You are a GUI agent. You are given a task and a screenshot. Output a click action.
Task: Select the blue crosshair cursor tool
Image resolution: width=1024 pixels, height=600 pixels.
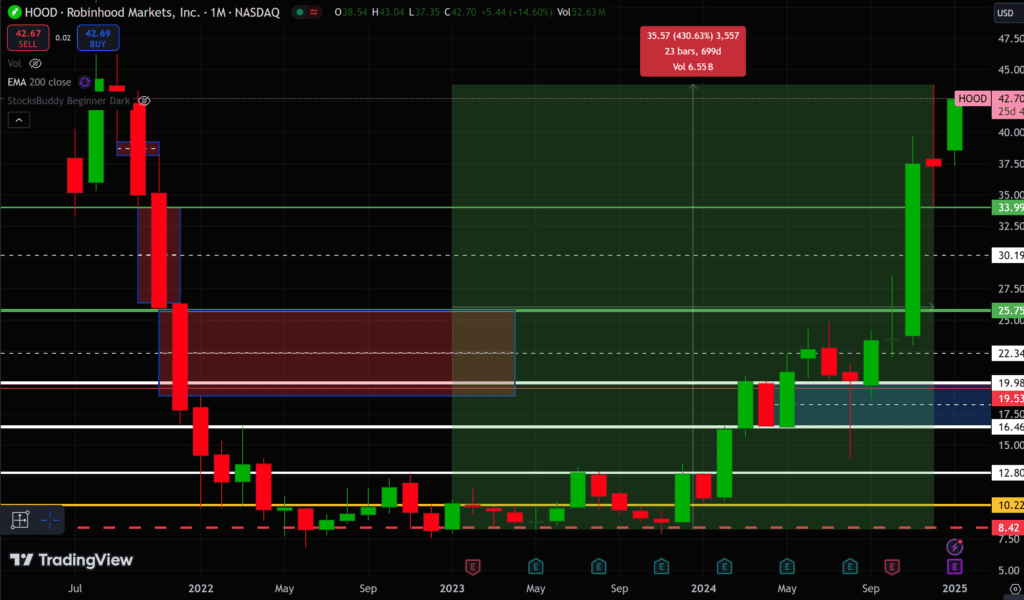click(x=50, y=520)
